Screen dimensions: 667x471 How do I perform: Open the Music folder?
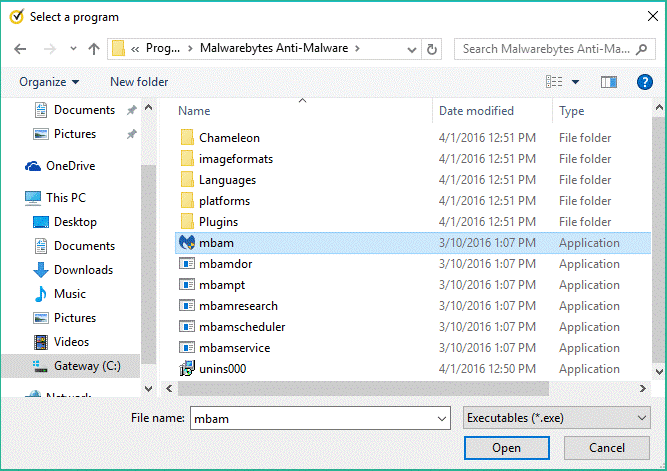pos(60,294)
